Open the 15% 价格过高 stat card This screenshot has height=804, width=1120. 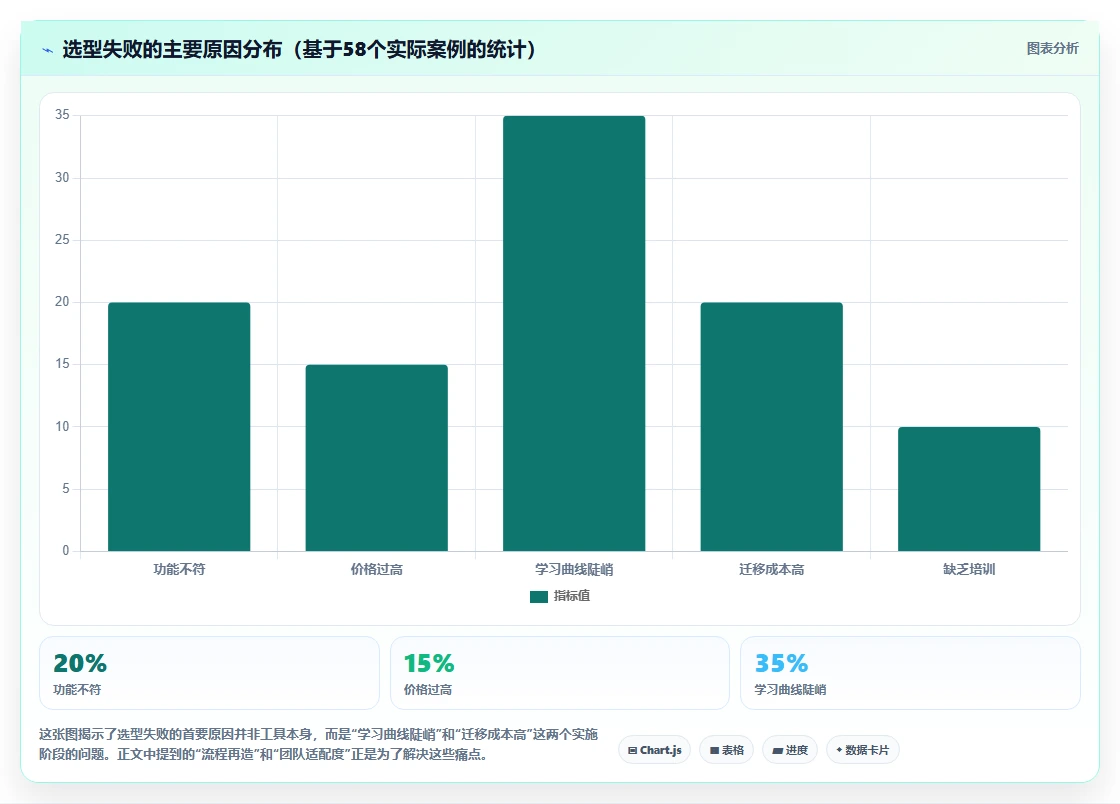pyautogui.click(x=560, y=673)
